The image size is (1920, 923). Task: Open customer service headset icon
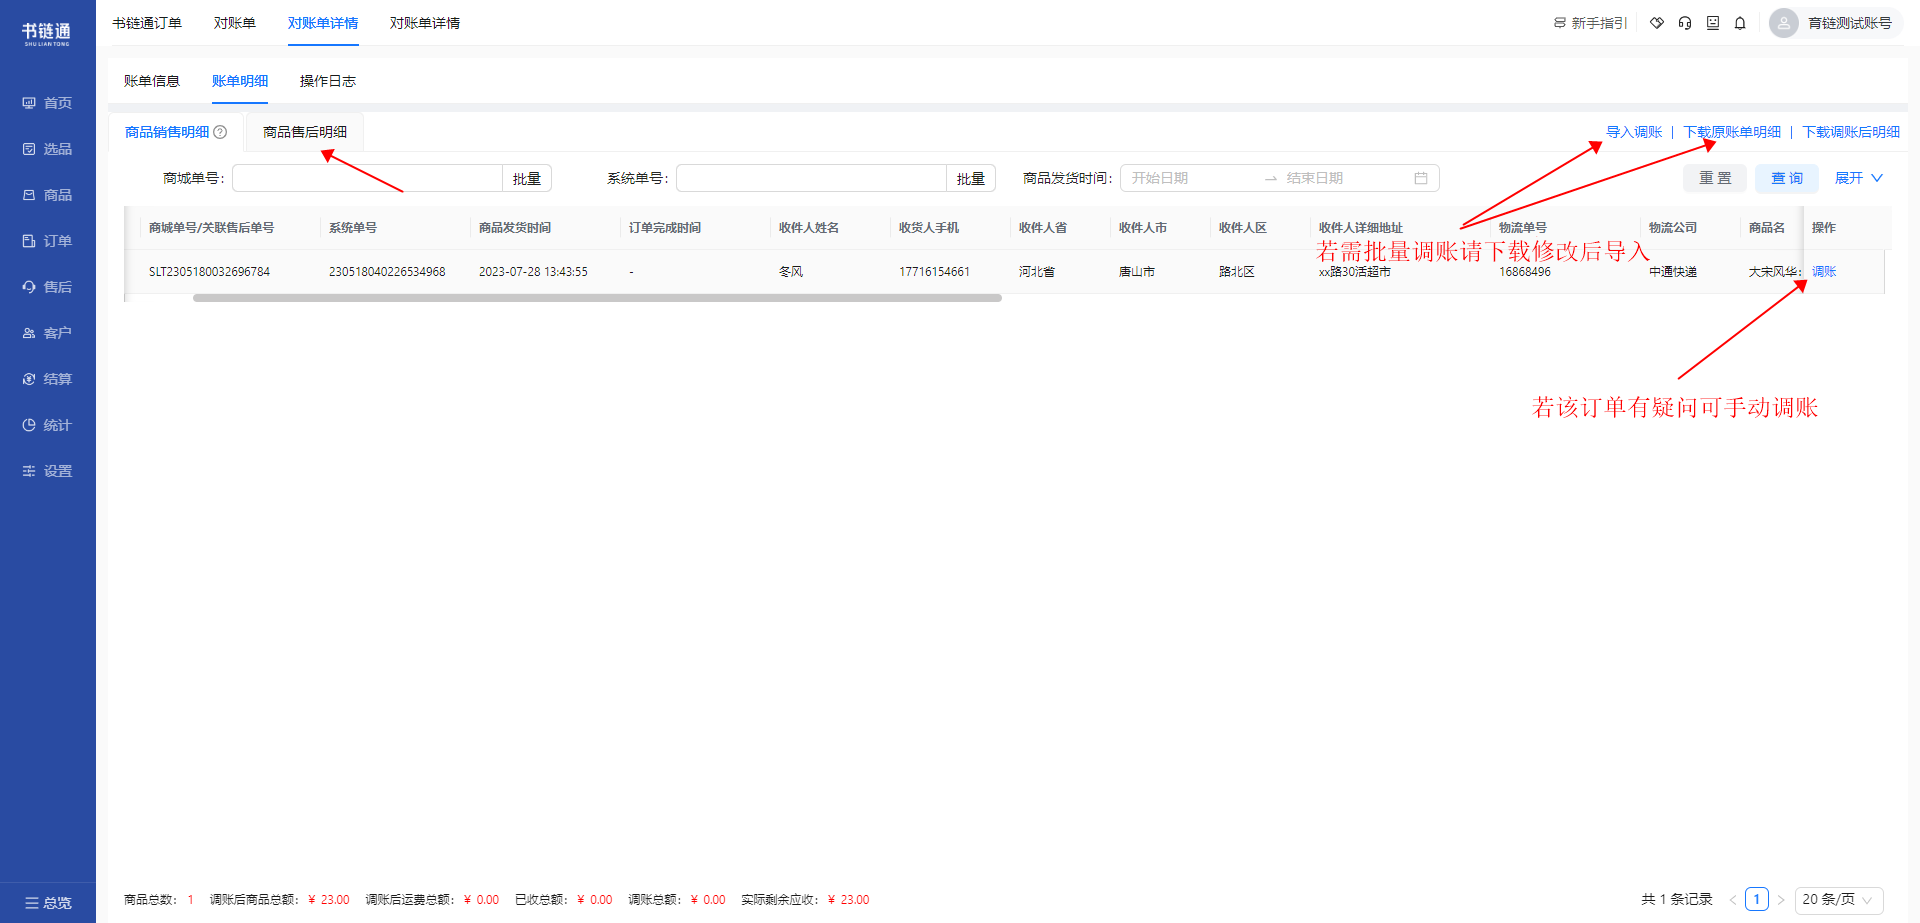pyautogui.click(x=1685, y=23)
